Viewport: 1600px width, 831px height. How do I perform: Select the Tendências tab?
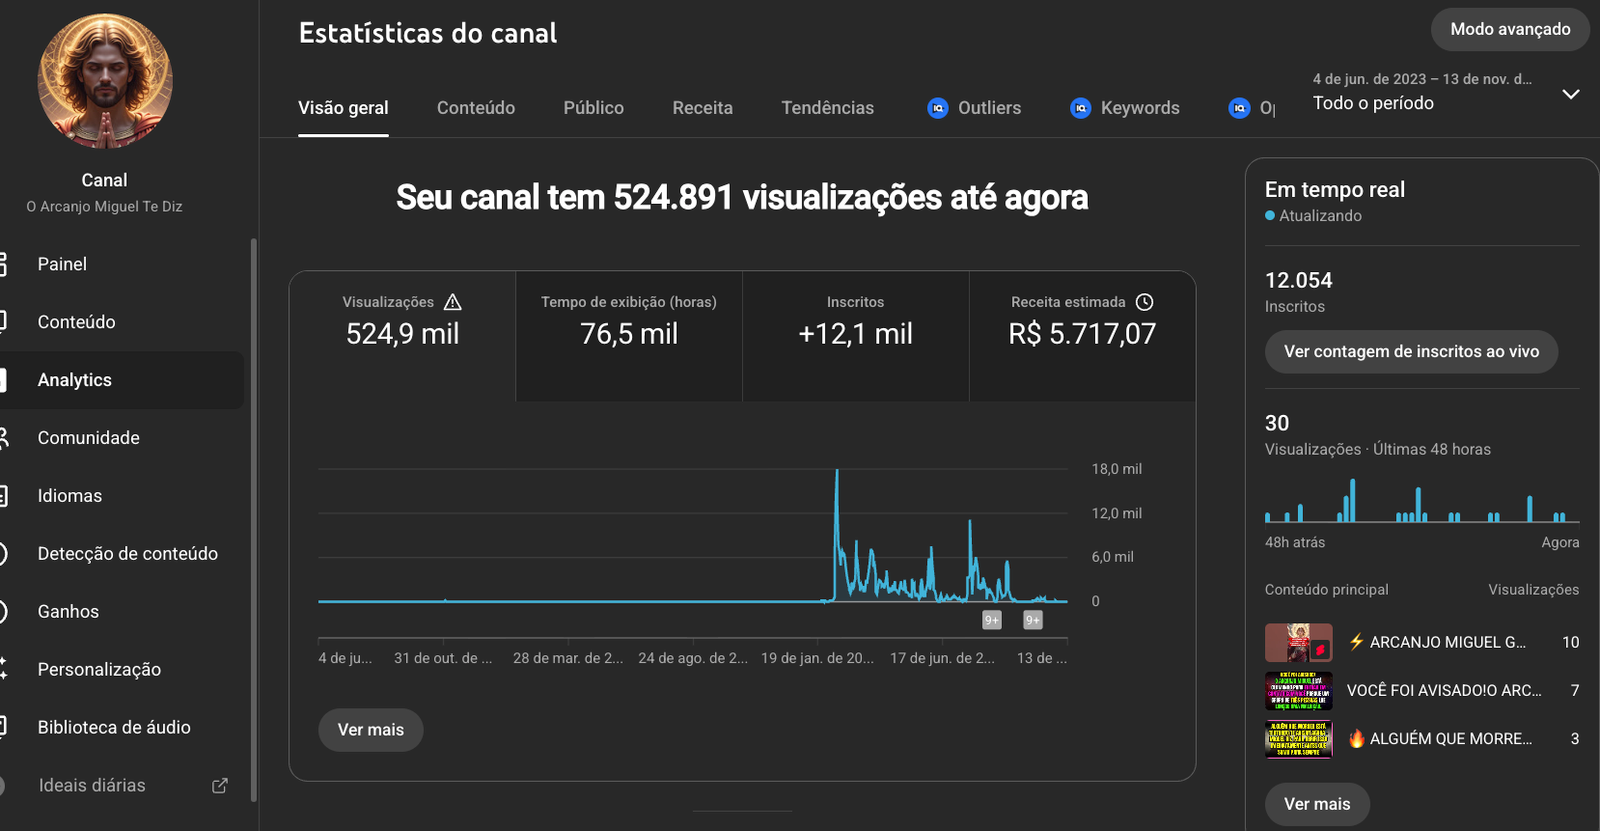(x=827, y=108)
